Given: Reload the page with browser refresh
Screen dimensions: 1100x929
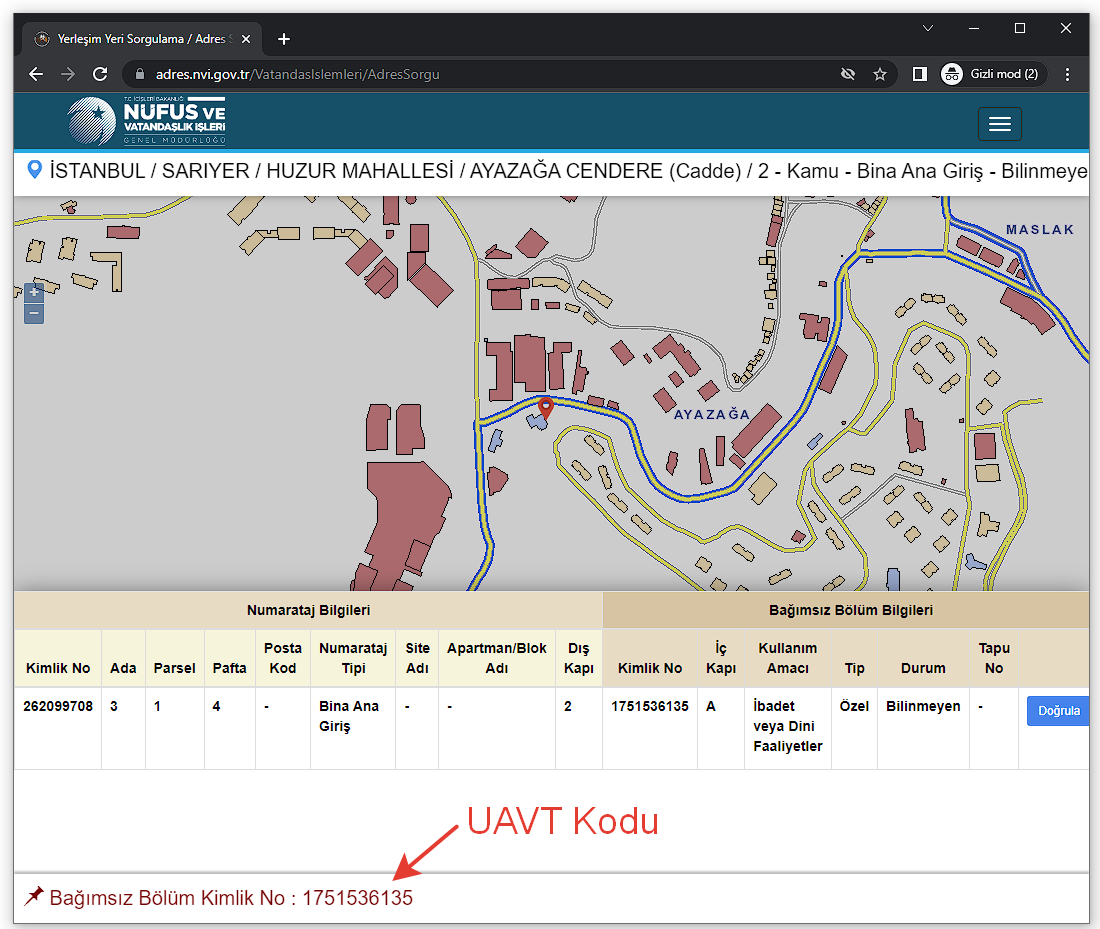Looking at the screenshot, I should tap(100, 74).
